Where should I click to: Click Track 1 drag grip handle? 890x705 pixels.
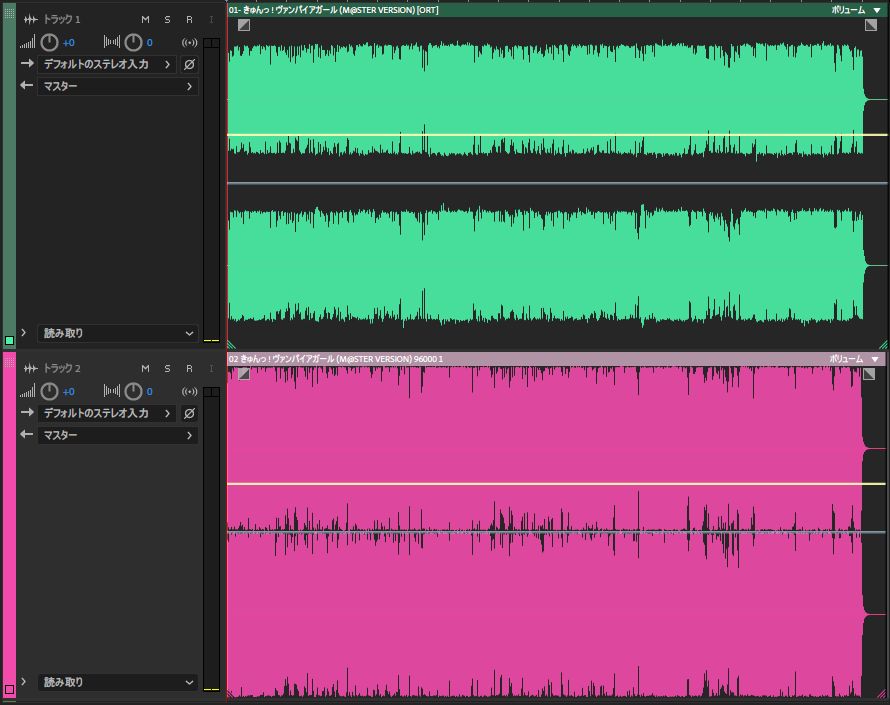(x=10, y=13)
